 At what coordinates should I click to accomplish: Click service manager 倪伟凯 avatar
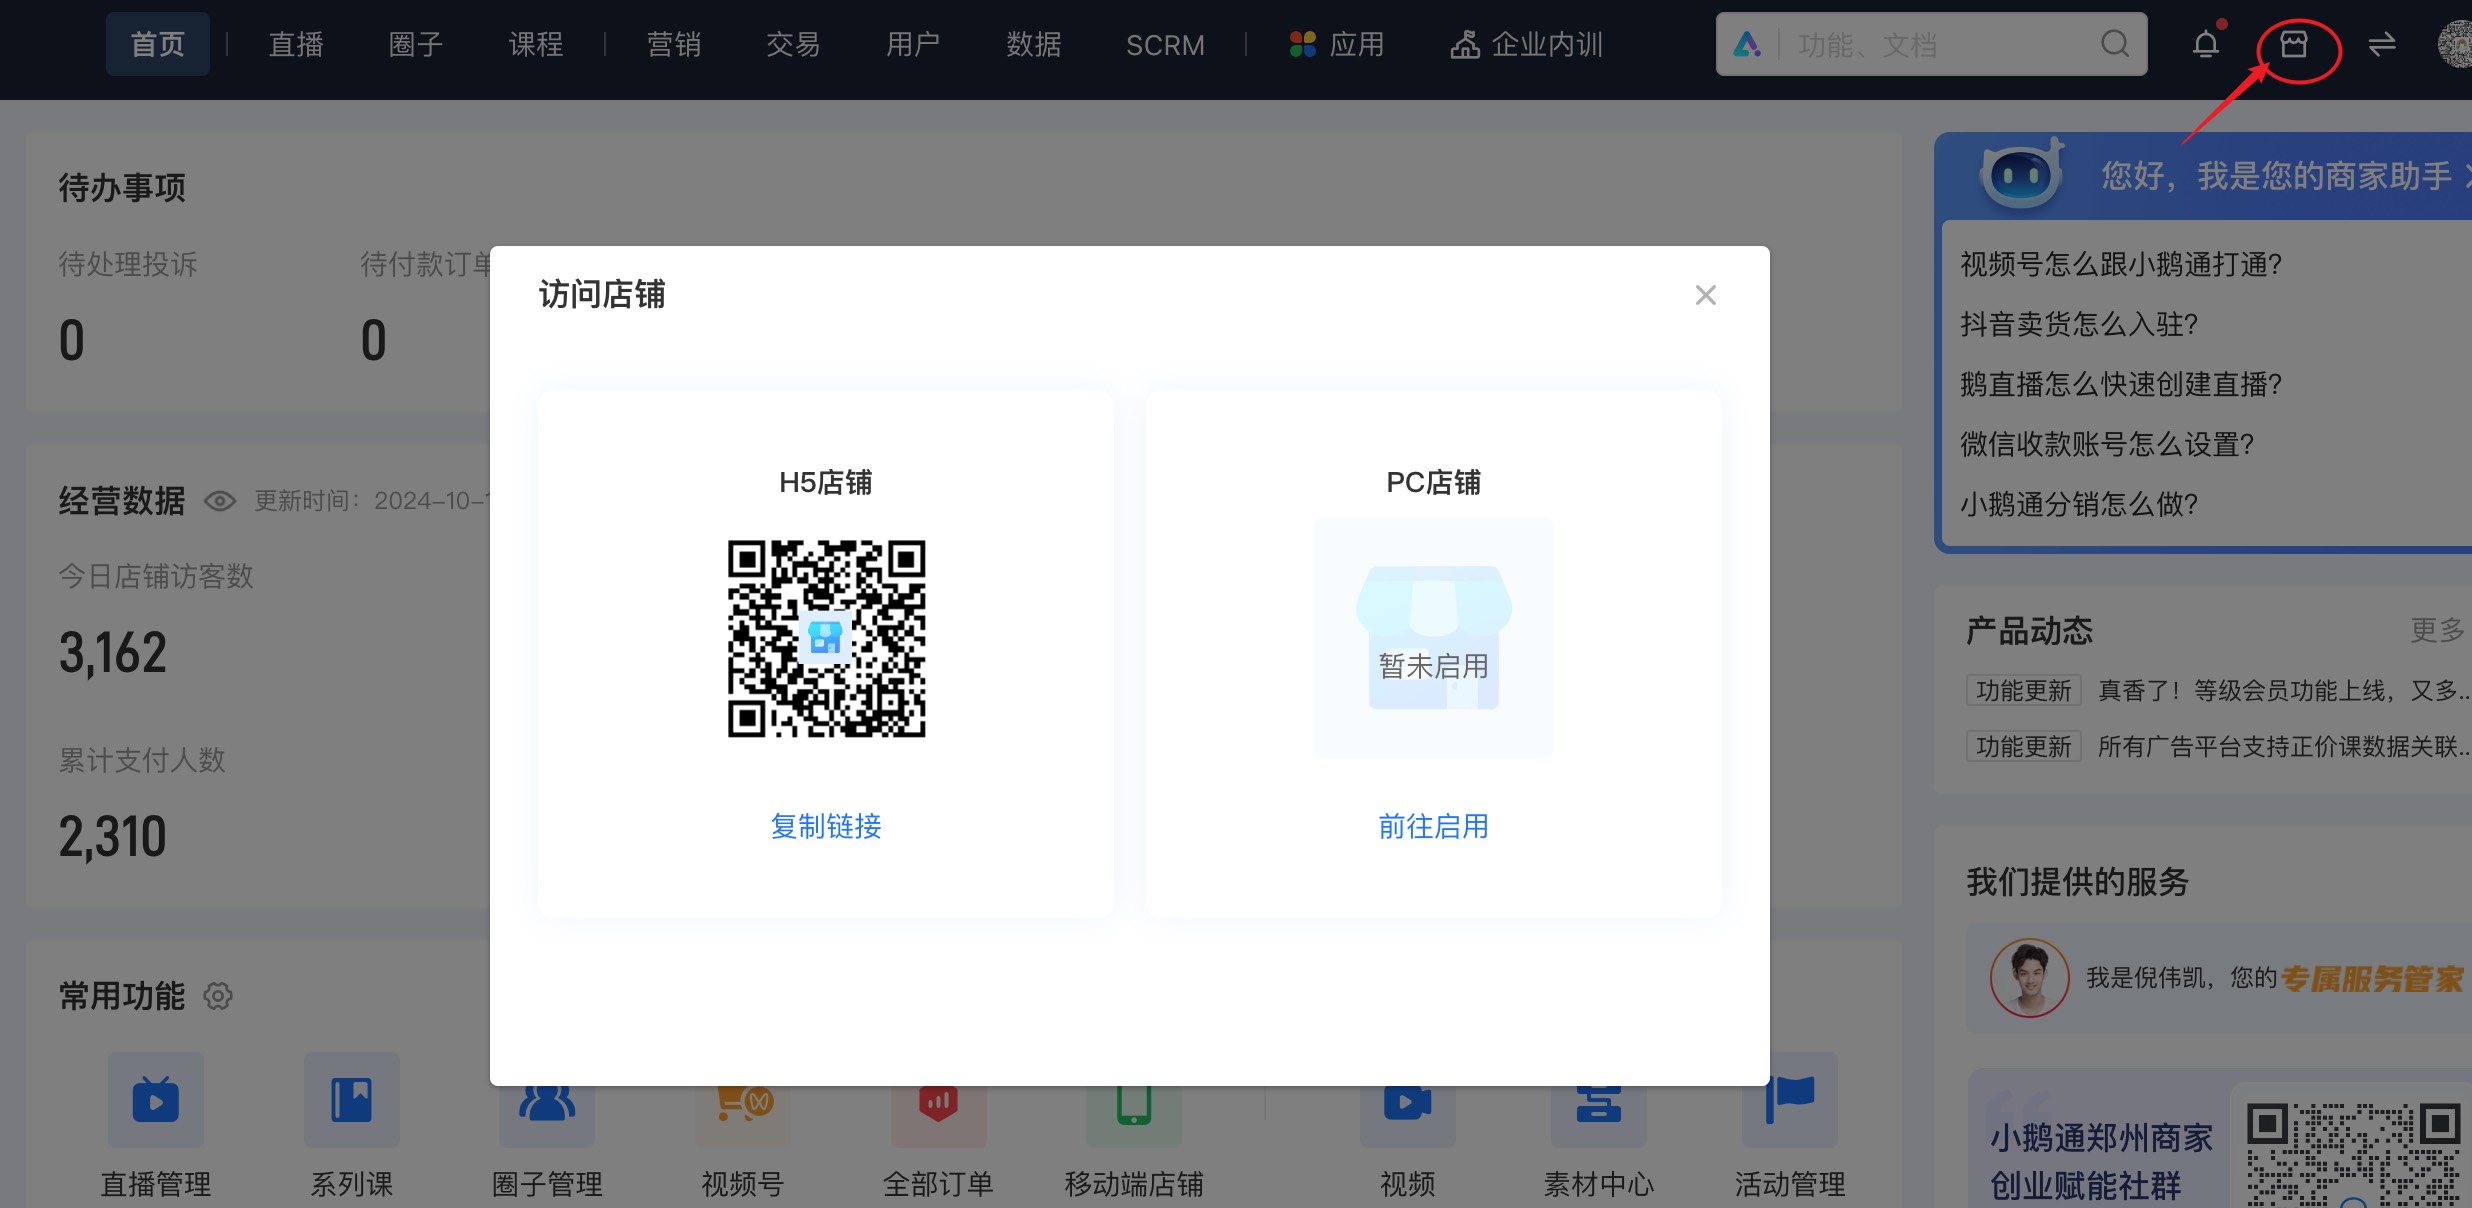point(2029,978)
